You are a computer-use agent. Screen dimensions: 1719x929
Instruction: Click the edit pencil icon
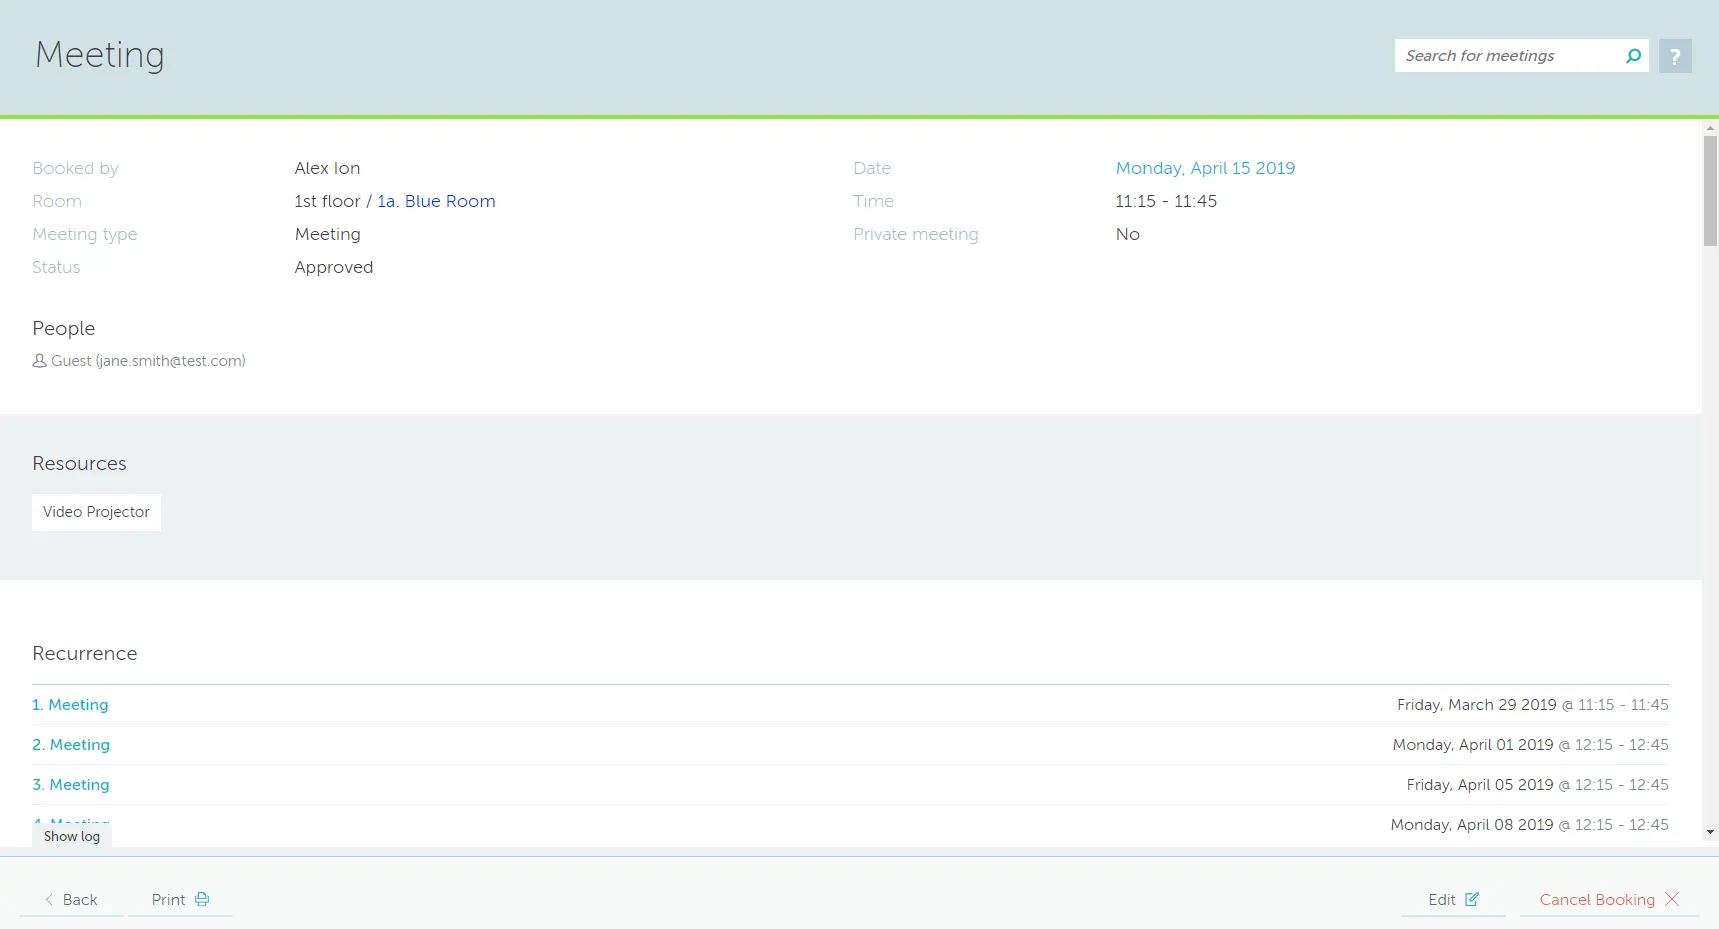point(1472,899)
